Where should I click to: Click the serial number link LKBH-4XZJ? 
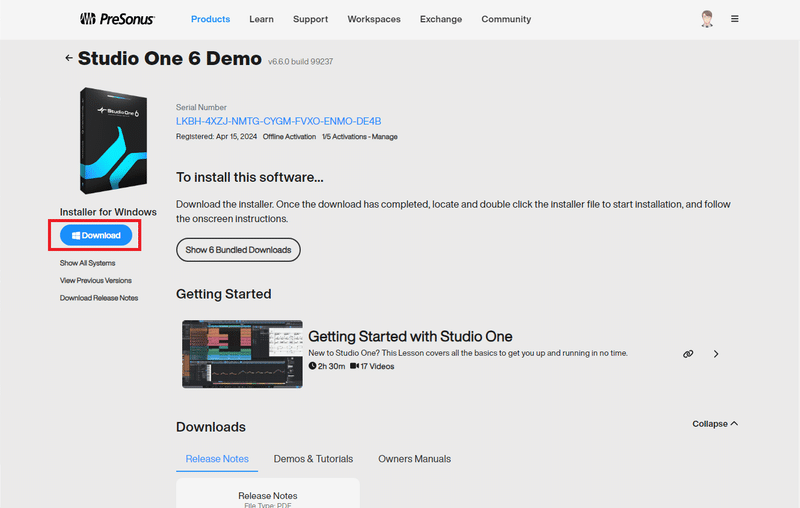(x=279, y=121)
